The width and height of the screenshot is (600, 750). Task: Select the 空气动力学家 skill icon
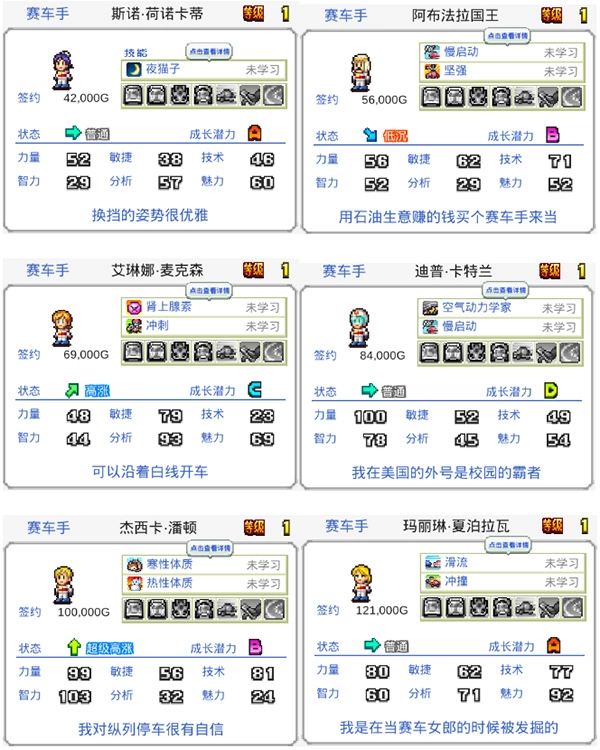click(430, 308)
